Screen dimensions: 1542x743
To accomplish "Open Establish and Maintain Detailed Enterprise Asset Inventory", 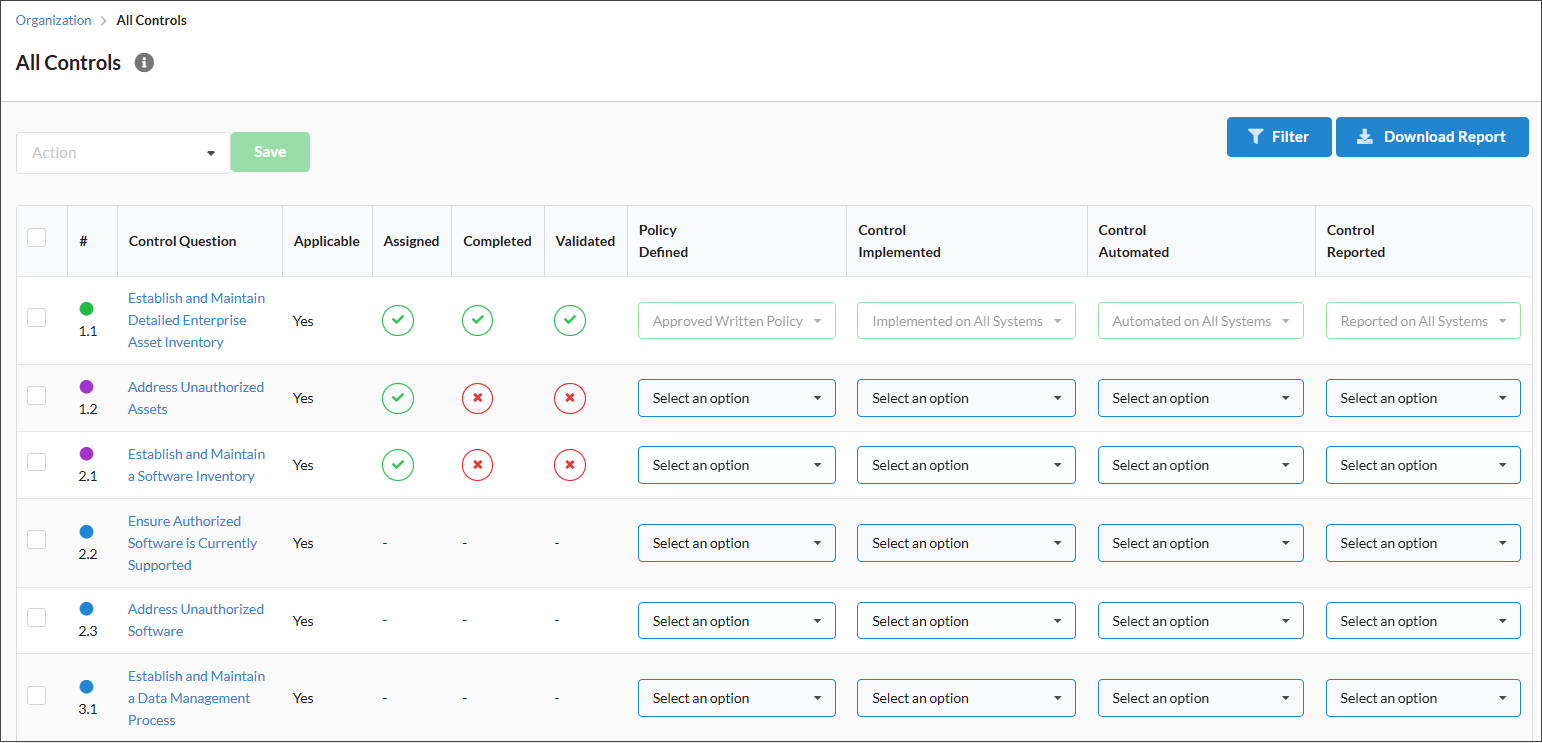I will click(x=197, y=320).
